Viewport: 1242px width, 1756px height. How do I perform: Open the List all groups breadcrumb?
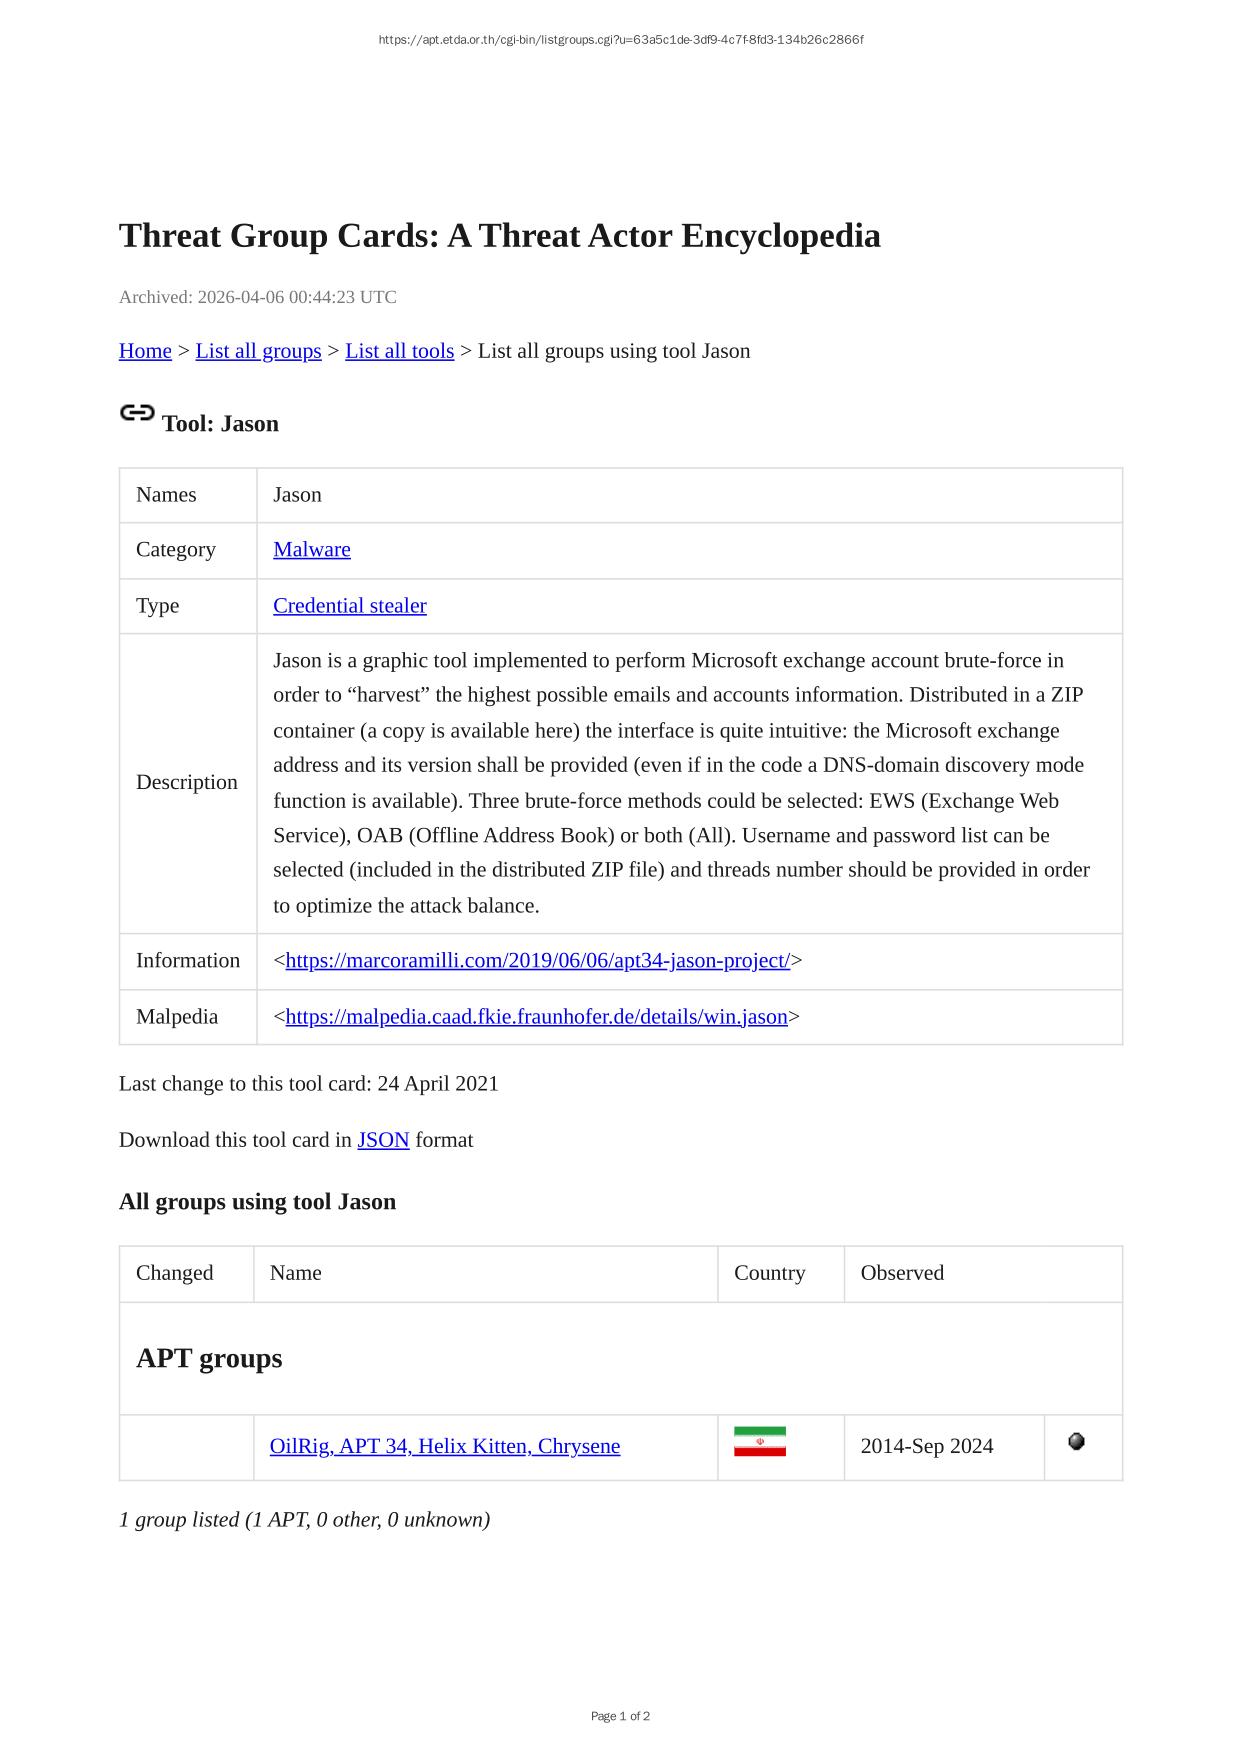click(258, 351)
